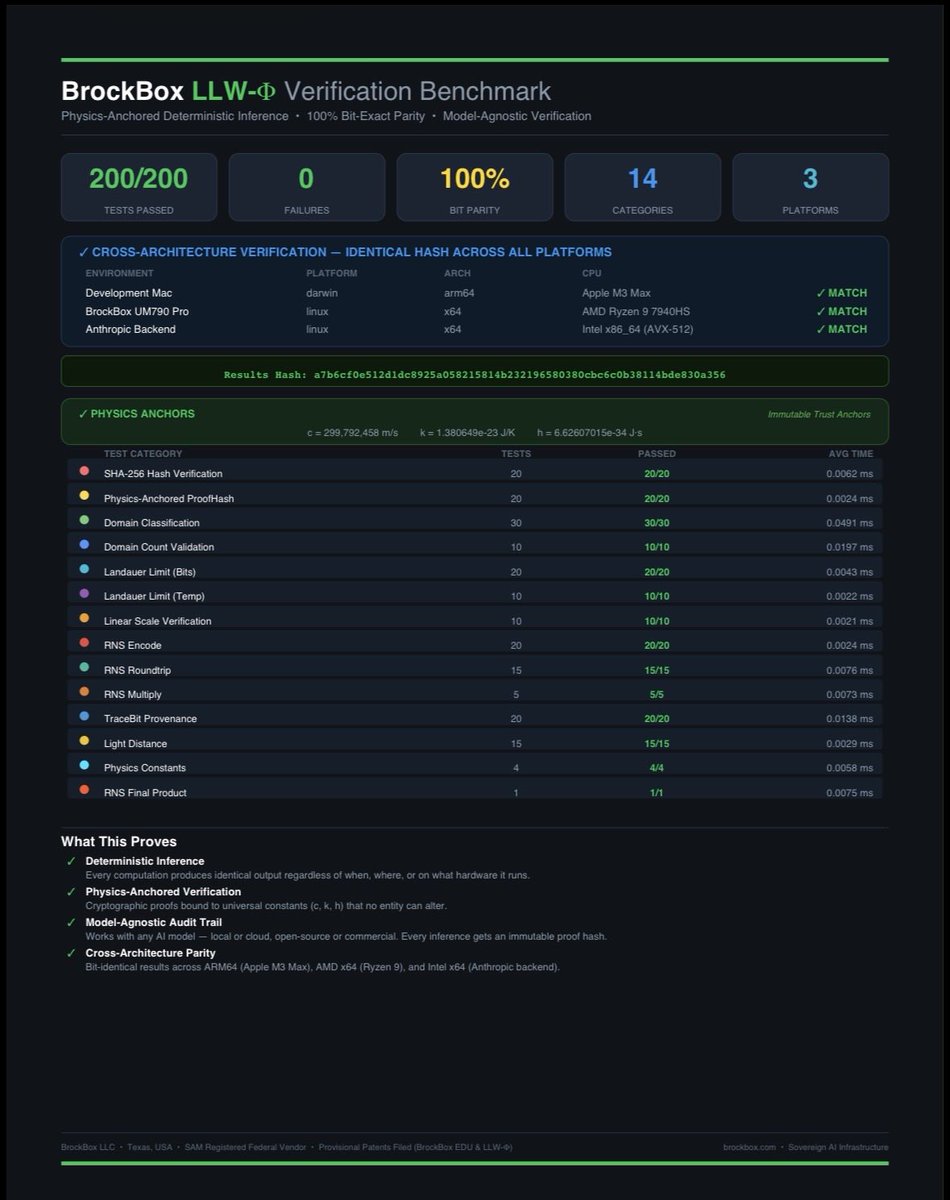The height and width of the screenshot is (1200, 950).
Task: Click the teal dot beside RNS Roundtrip
Action: coord(84,667)
